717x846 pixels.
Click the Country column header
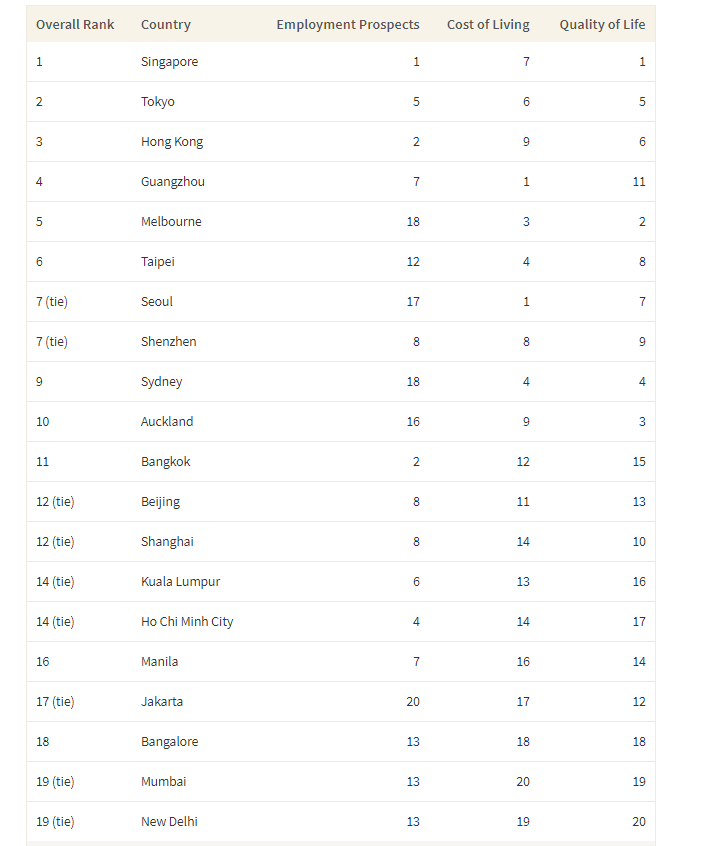tap(166, 24)
